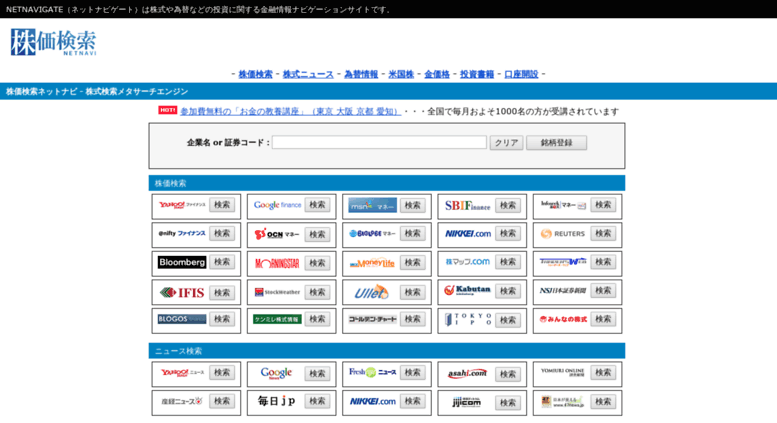The height and width of the screenshot is (423, 777).
Task: Search with the 毎日jp 検索 button
Action: pos(317,401)
